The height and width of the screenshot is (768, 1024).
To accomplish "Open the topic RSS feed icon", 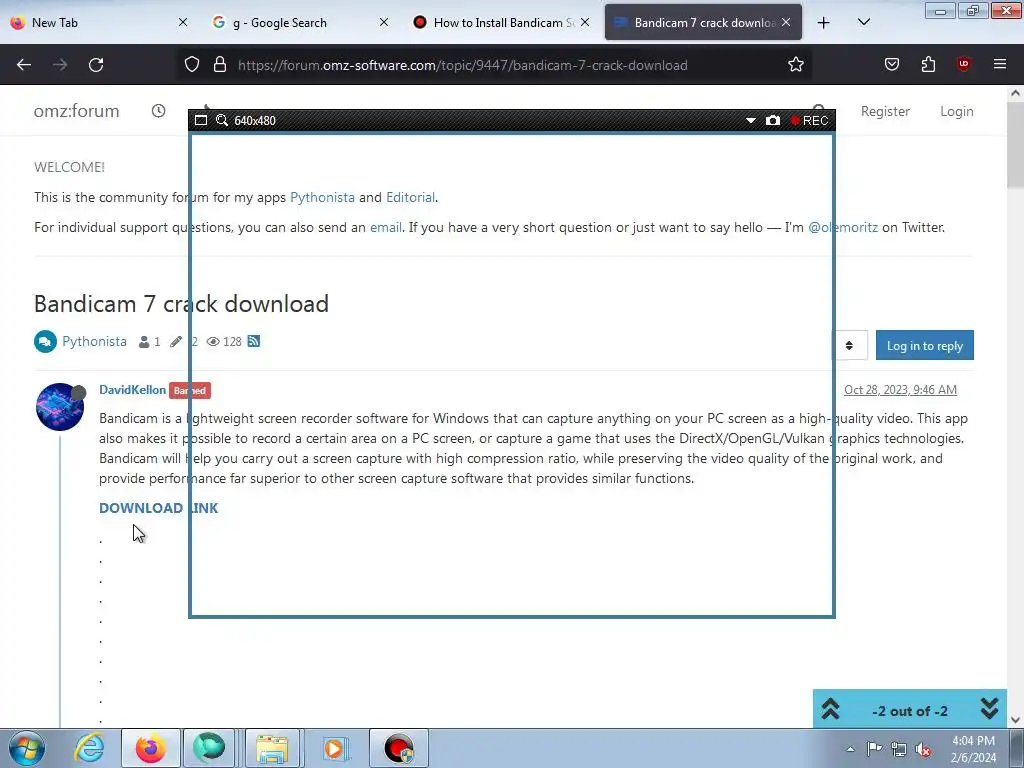I will pos(254,341).
